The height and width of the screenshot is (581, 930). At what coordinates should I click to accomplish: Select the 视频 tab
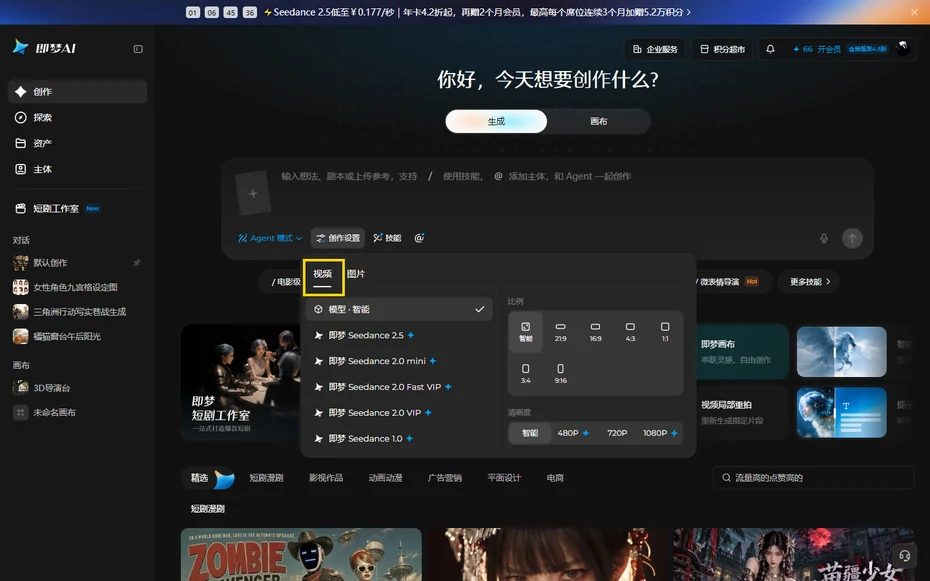[x=323, y=274]
